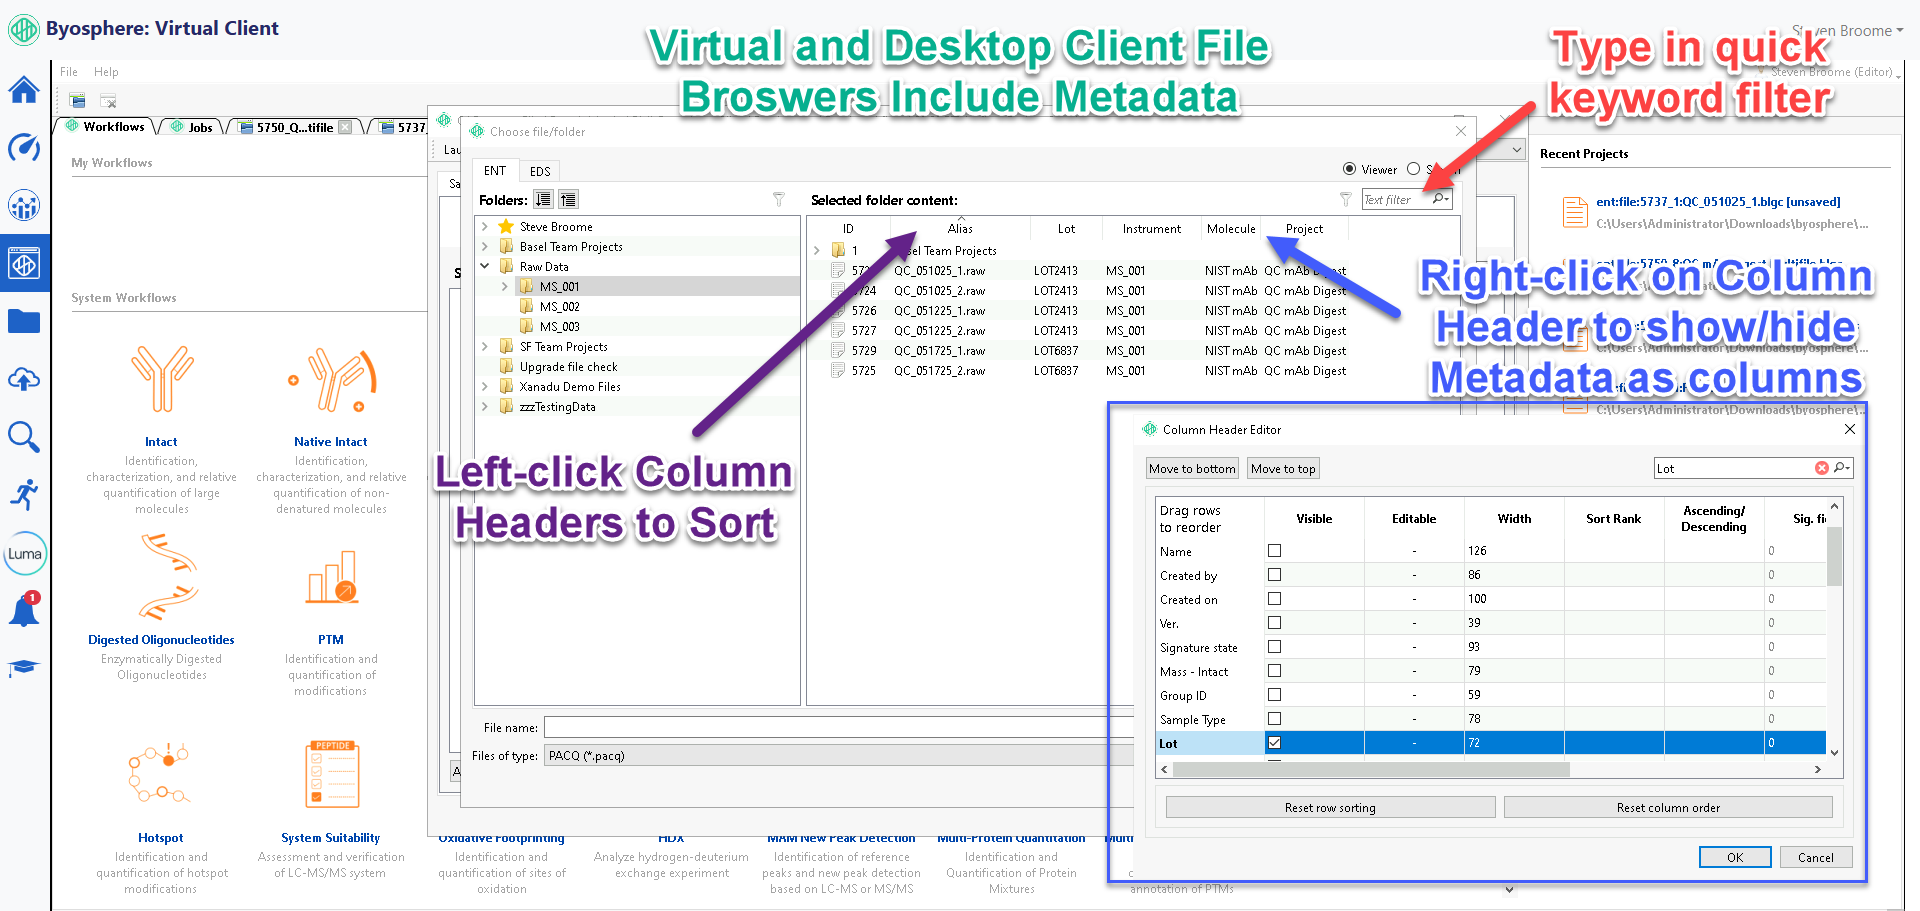Expand the Basel Team Projects tree node
Image resolution: width=1920 pixels, height=911 pixels.
(485, 246)
